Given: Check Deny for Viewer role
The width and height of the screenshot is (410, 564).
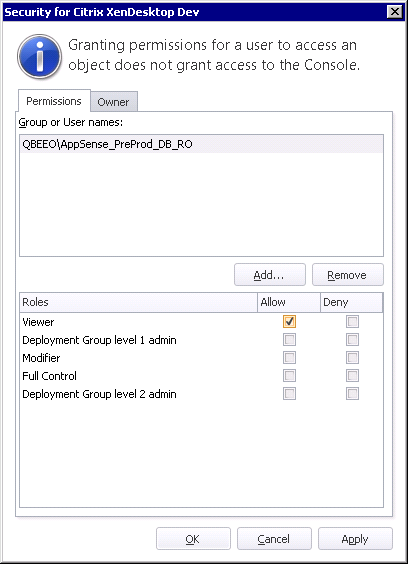Looking at the screenshot, I should pos(352,322).
